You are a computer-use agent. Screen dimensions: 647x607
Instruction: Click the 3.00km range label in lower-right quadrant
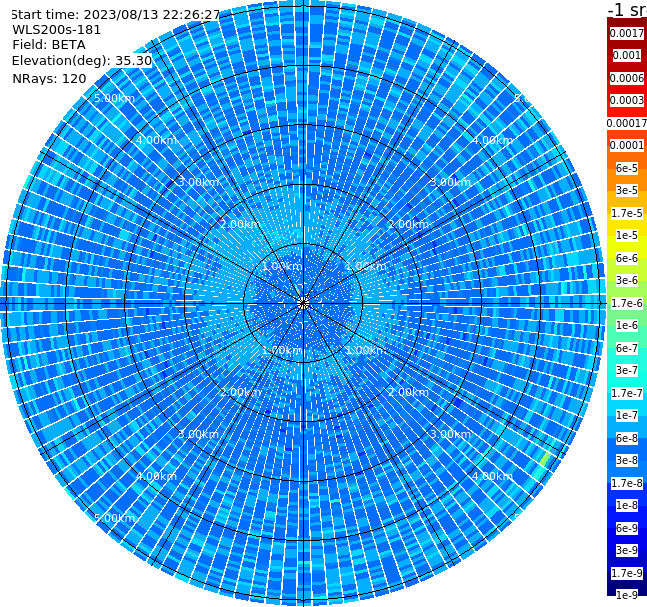450,434
